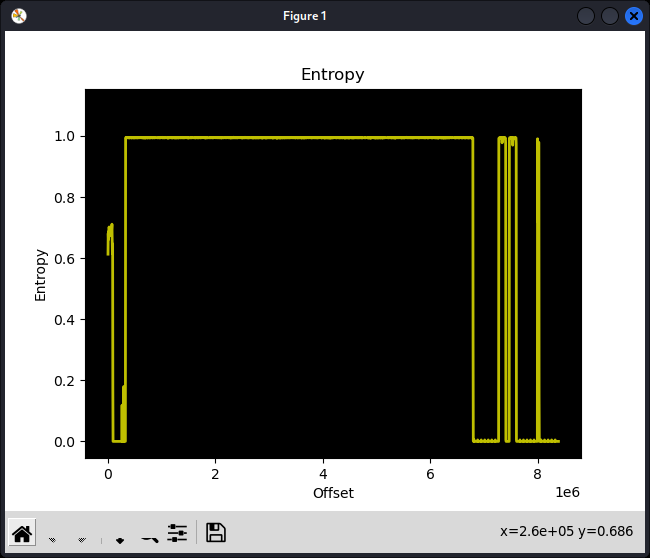
Task: Maximize the Figure 1 window
Action: (609, 15)
